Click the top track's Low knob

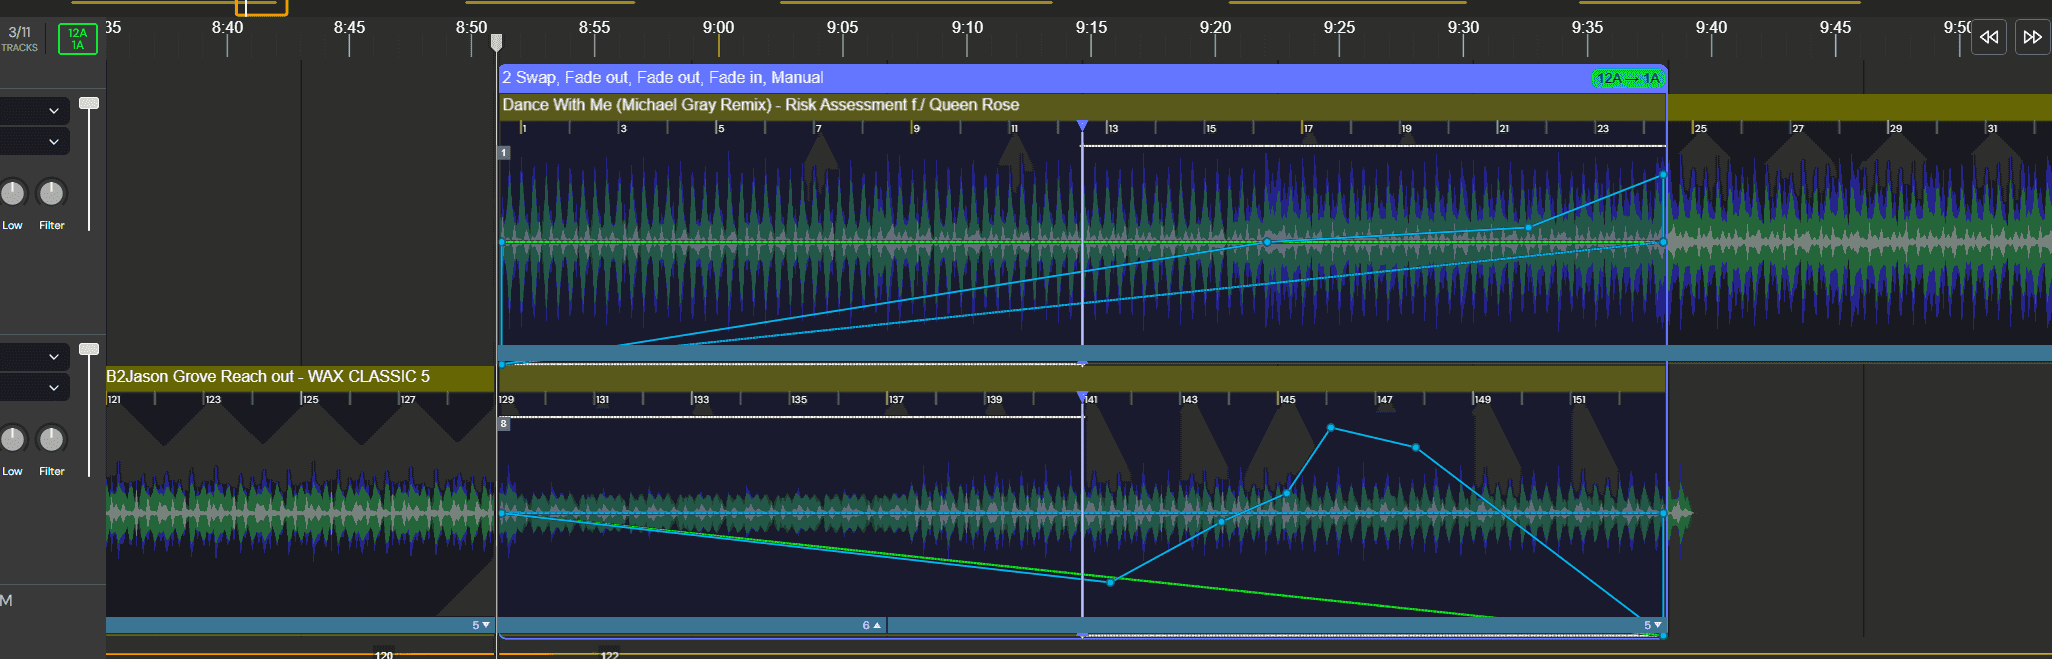pos(12,192)
